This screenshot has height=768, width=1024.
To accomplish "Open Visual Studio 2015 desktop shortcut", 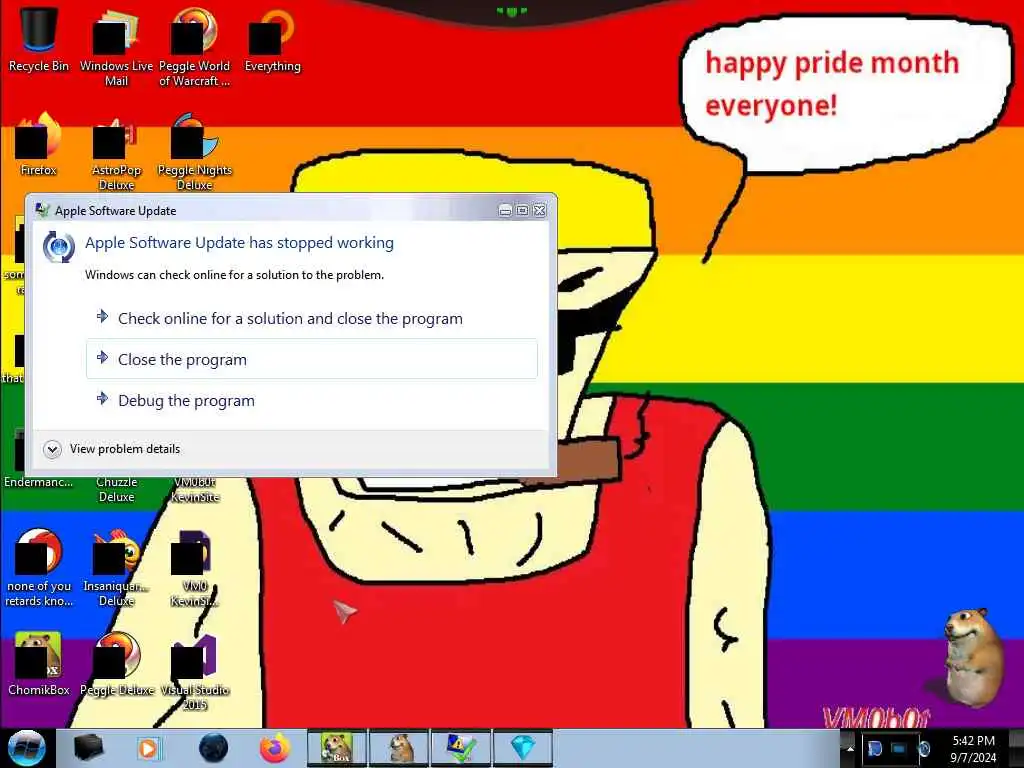I will tap(195, 671).
